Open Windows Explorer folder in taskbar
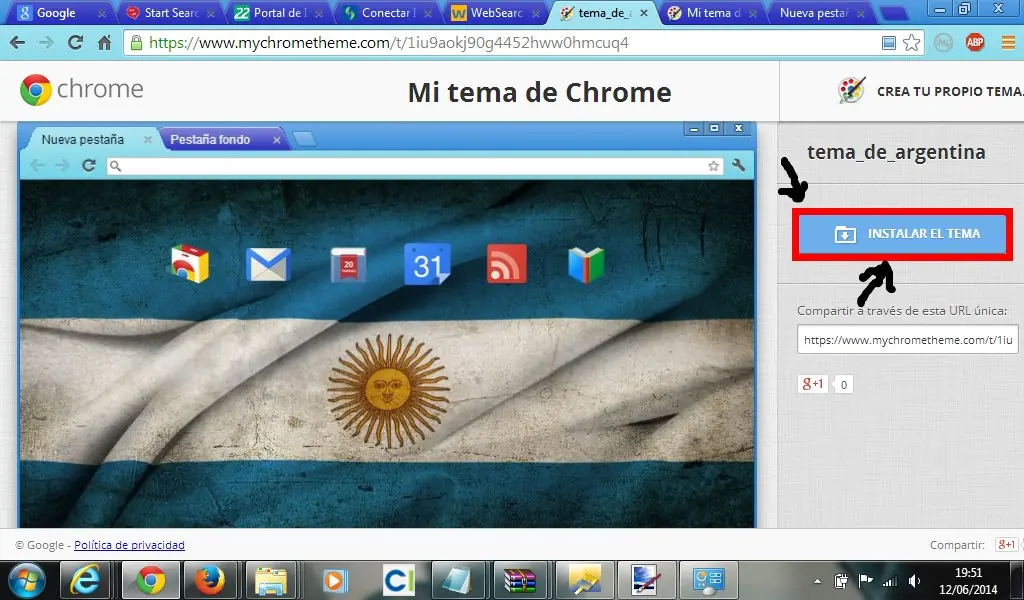This screenshot has width=1024, height=600. pyautogui.click(x=271, y=580)
